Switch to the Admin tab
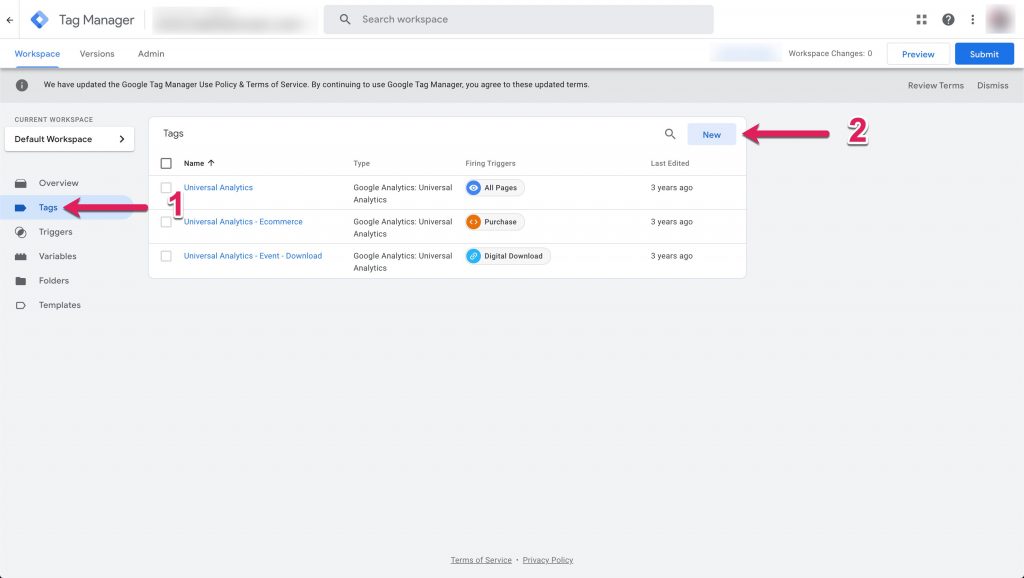The width and height of the screenshot is (1024, 578). point(151,54)
